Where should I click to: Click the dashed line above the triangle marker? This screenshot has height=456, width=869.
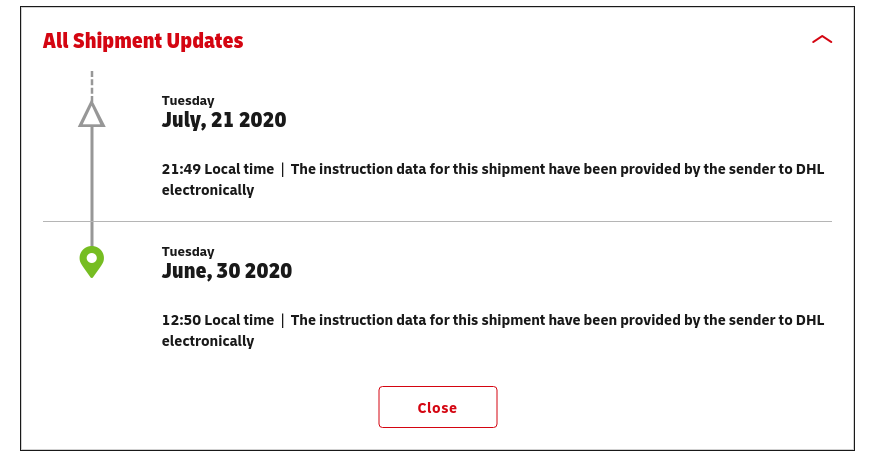(92, 85)
